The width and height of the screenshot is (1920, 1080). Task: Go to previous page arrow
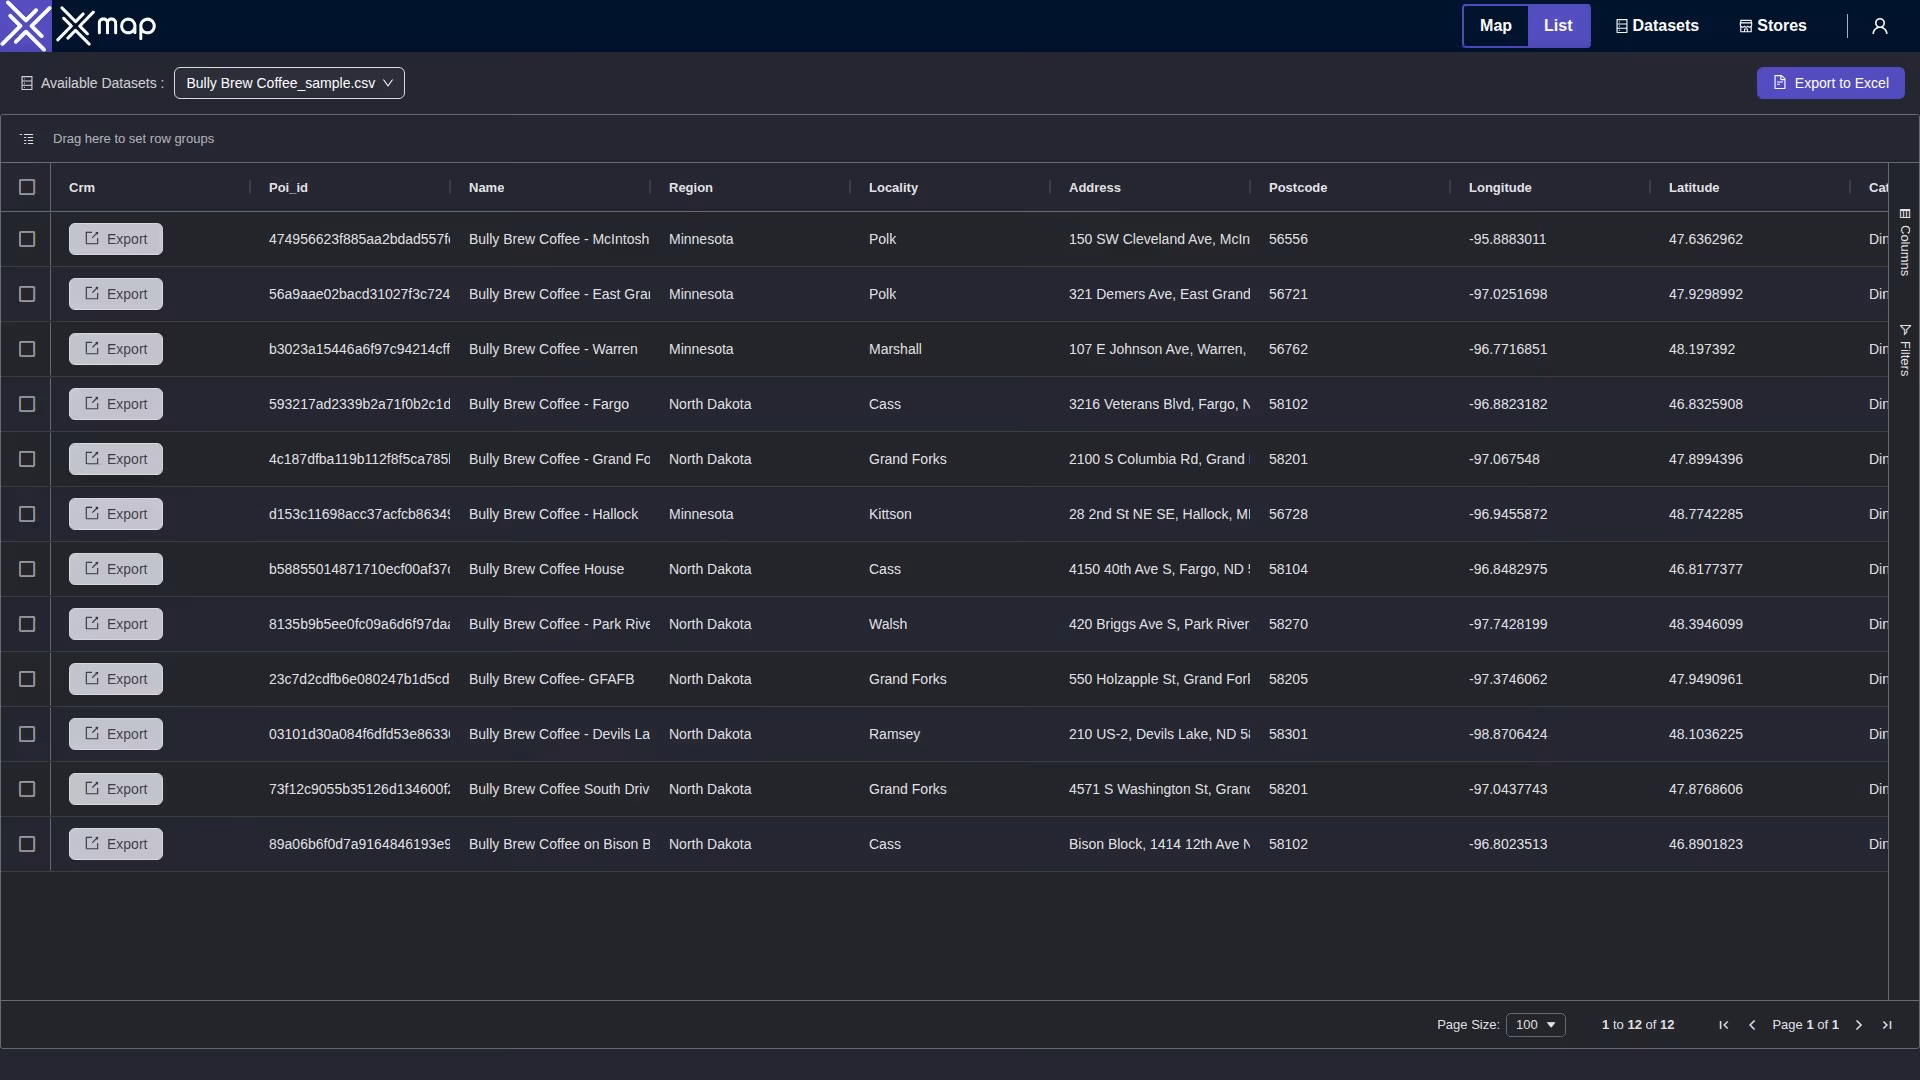(x=1752, y=1025)
